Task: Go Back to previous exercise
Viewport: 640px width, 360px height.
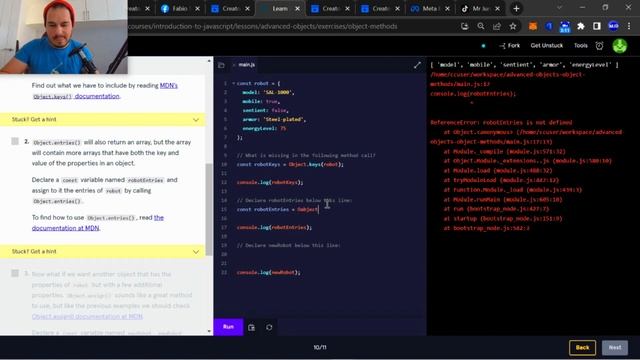Action: [x=582, y=348]
